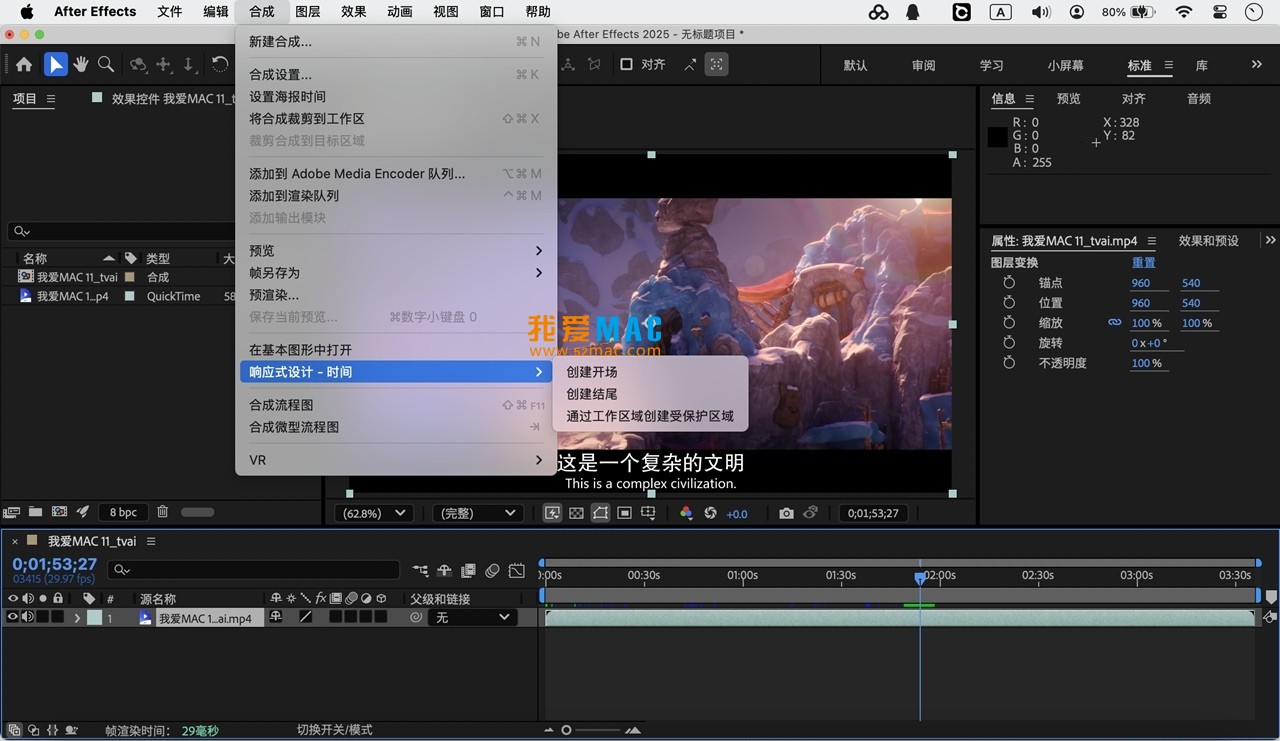1280x741 pixels.
Task: Open the resolution (完整) dropdown
Action: (479, 513)
